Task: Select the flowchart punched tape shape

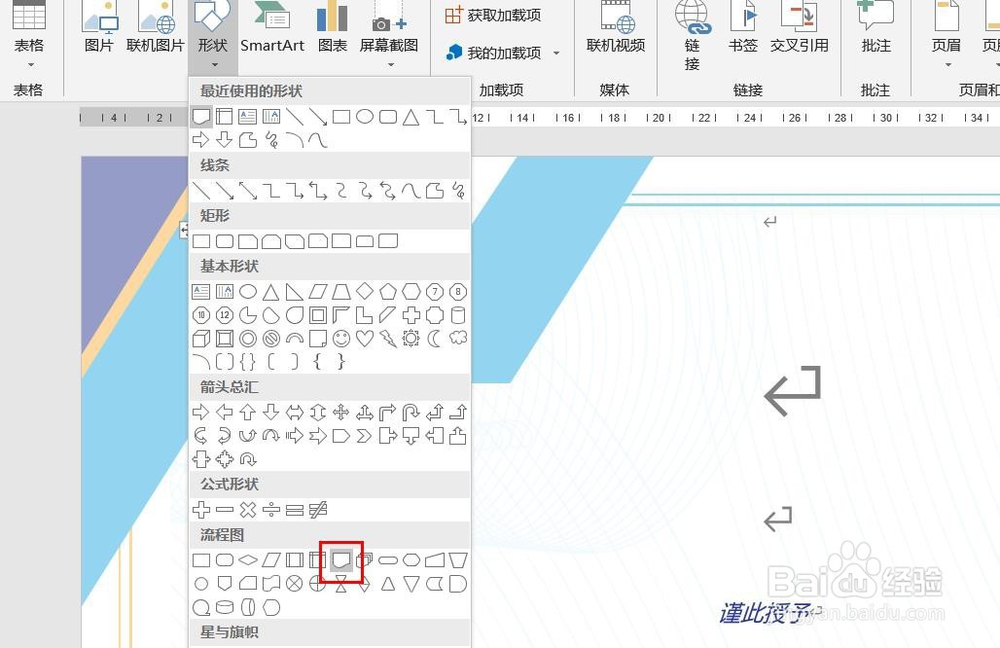Action: tap(271, 584)
